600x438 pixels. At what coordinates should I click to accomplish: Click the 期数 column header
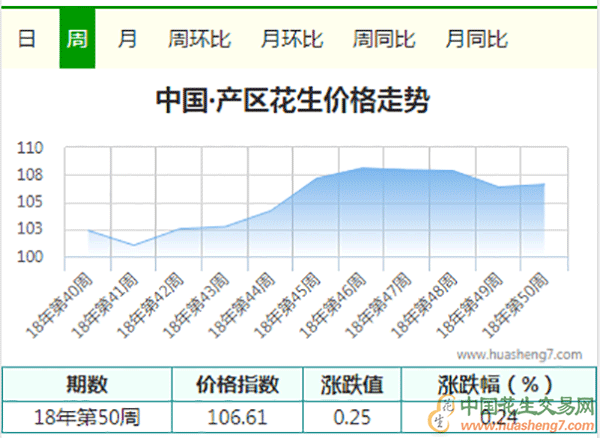point(87,384)
